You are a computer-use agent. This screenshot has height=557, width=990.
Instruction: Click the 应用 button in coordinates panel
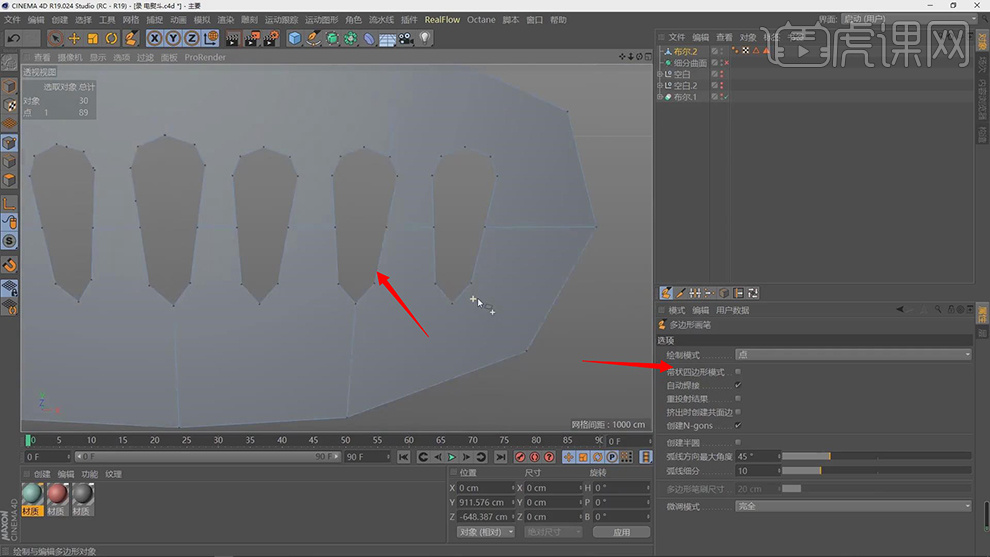[x=621, y=532]
